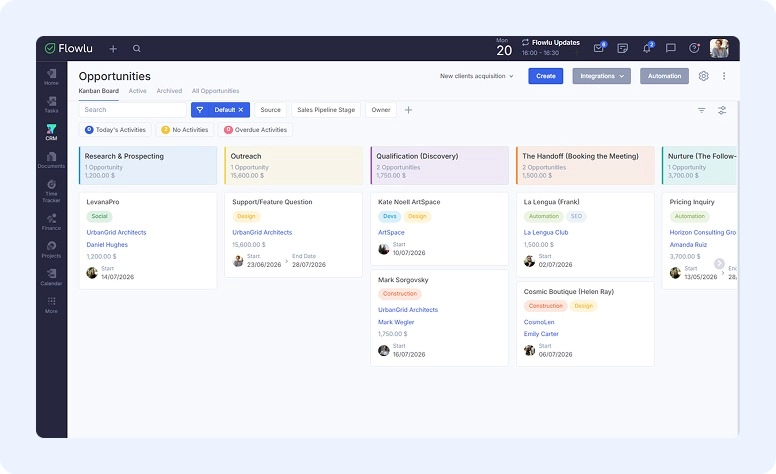Screen dimensions: 776x474
Task: Click the Social tag on LevanaPro
Action: coord(99,216)
